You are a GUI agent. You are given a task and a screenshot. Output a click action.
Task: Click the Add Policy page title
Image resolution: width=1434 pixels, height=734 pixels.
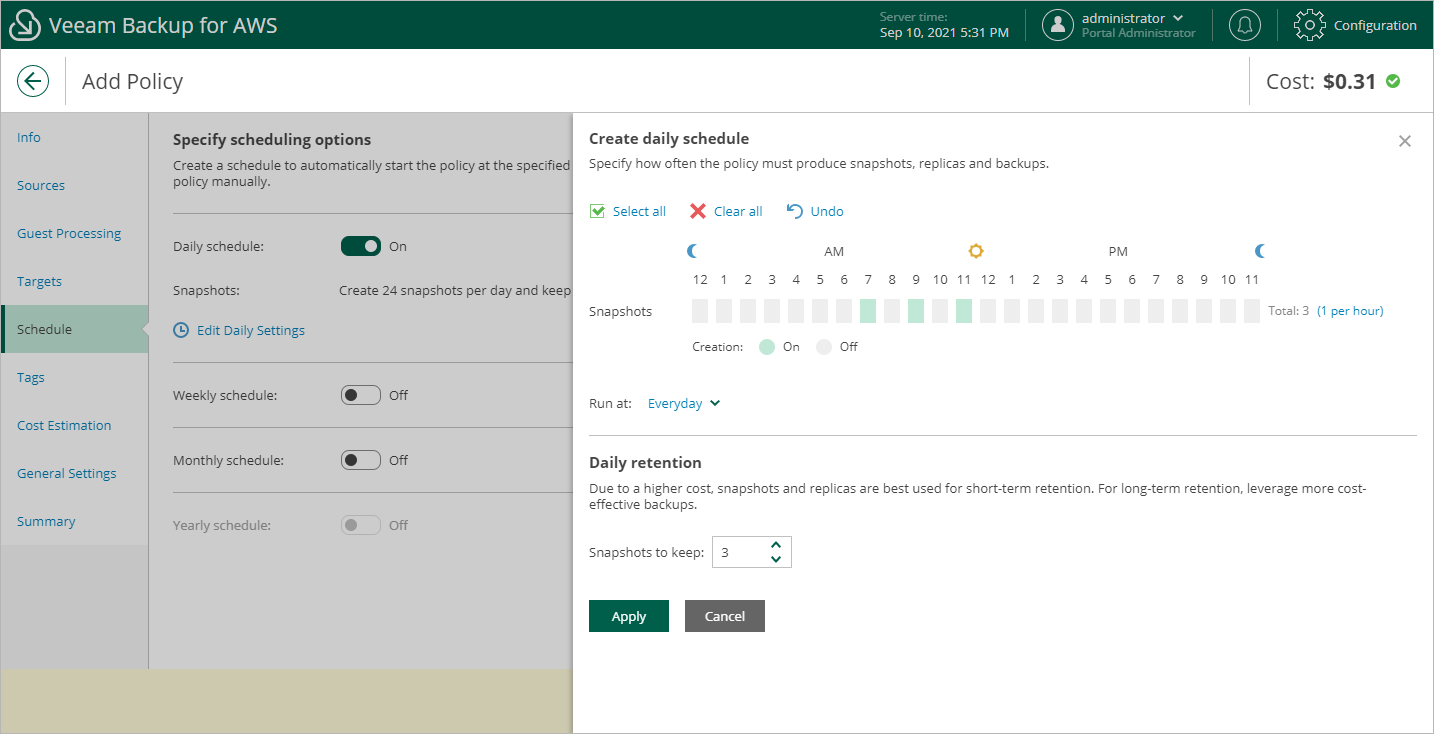pos(133,81)
